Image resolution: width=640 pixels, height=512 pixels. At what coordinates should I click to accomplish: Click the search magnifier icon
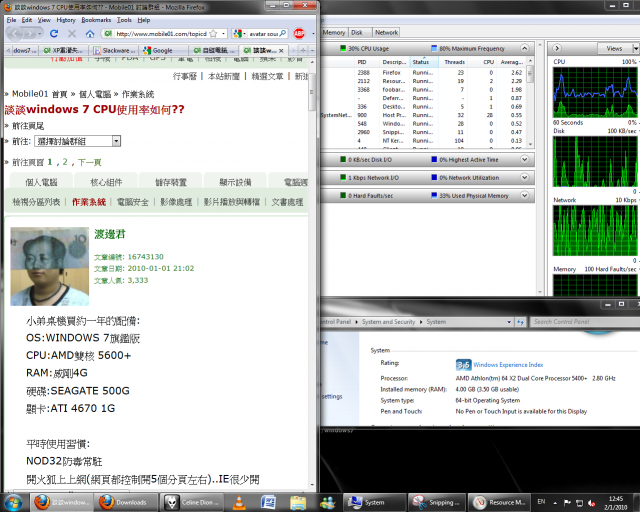(282, 33)
